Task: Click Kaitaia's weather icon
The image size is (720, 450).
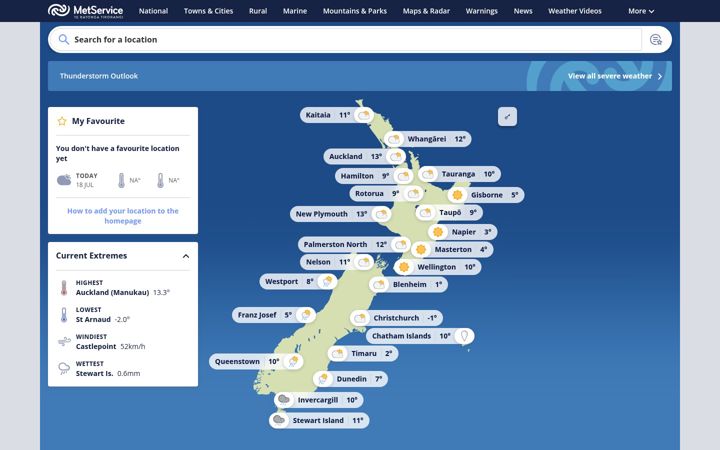Action: pyautogui.click(x=364, y=115)
